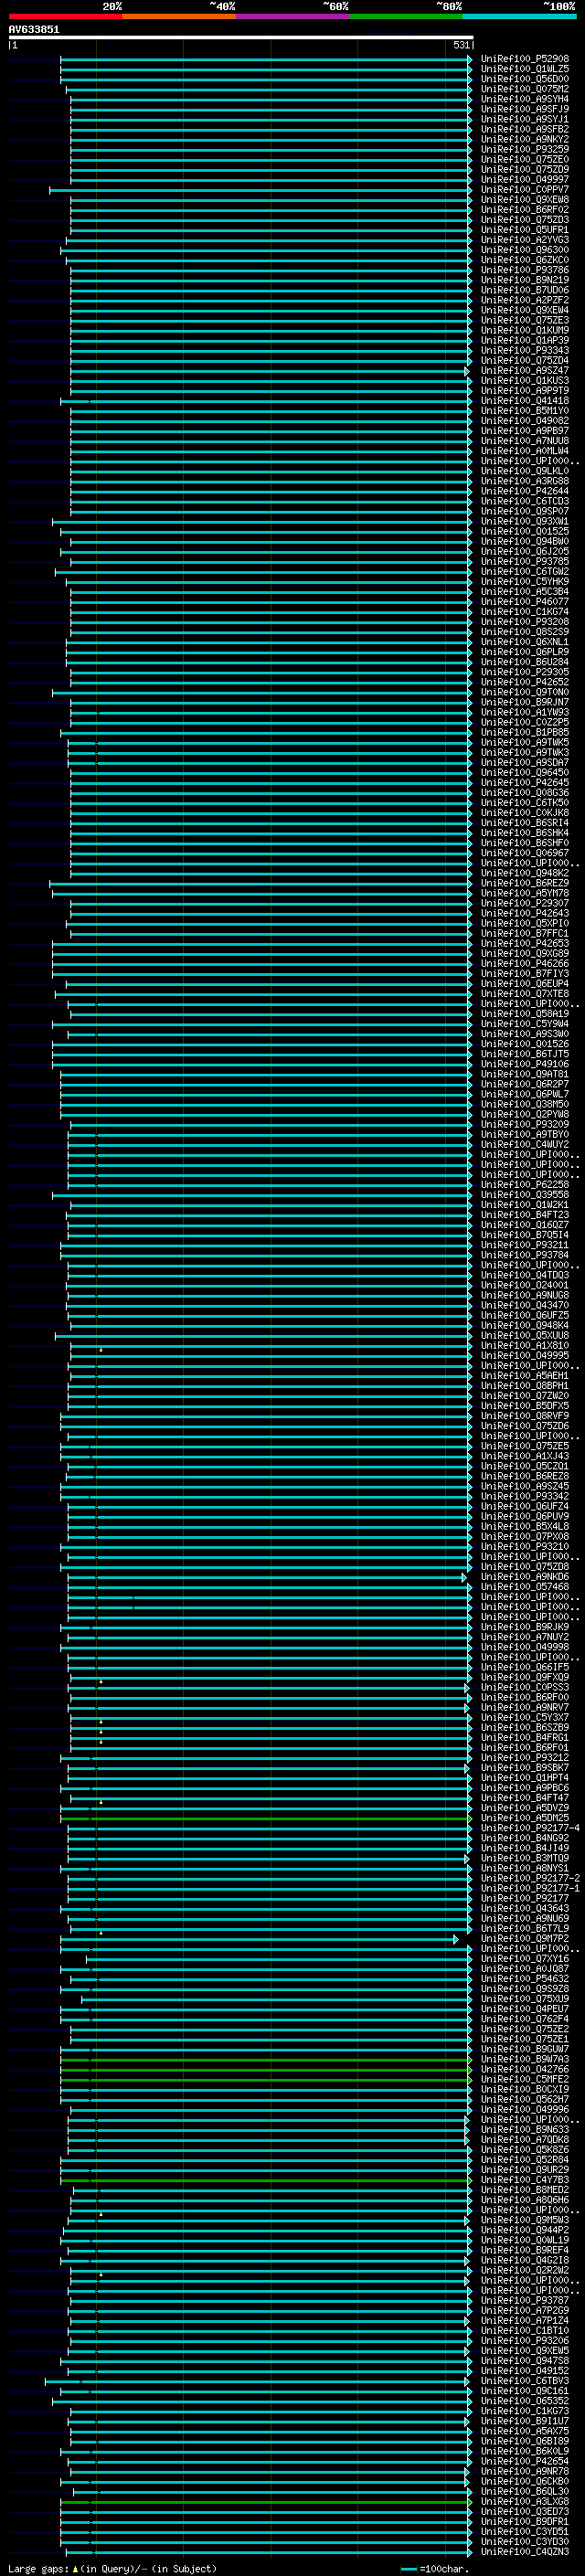Screen dimensions: 585x2576
Task: Select hit label UniRef100_P62258
Action: pyautogui.click(x=525, y=1185)
